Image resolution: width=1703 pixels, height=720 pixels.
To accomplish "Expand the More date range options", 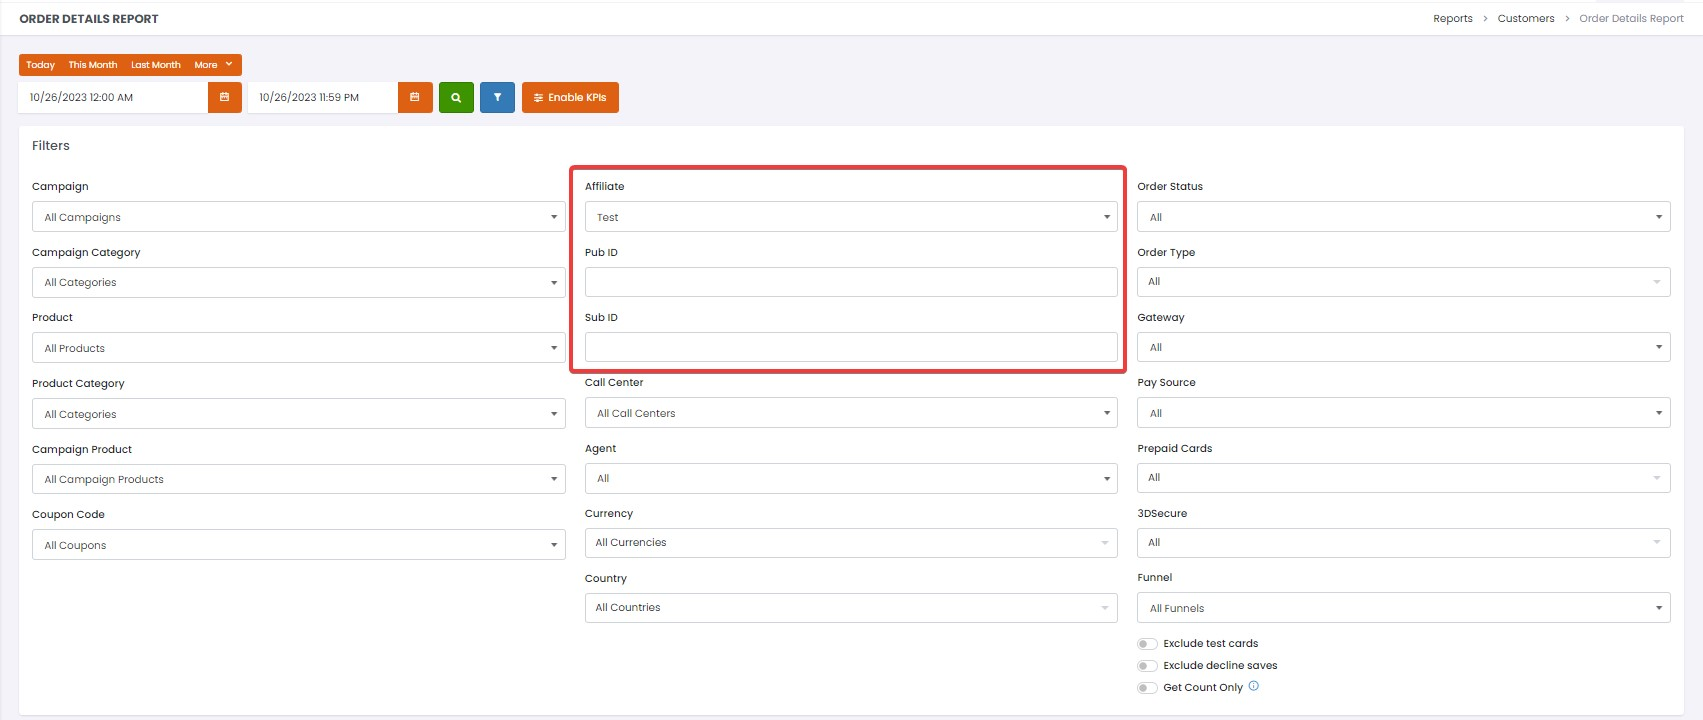I will [213, 65].
